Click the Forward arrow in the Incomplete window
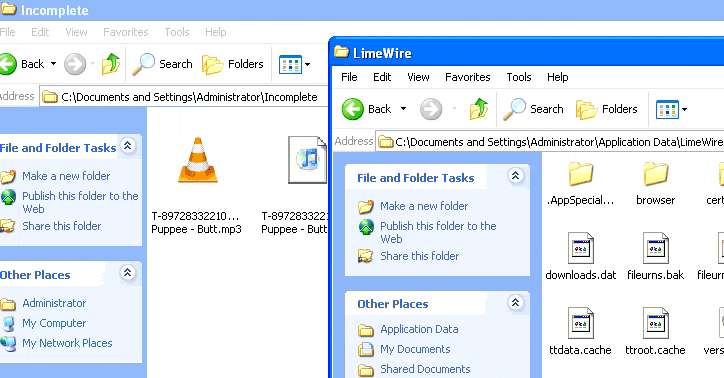This screenshot has width=724, height=378. (75, 64)
